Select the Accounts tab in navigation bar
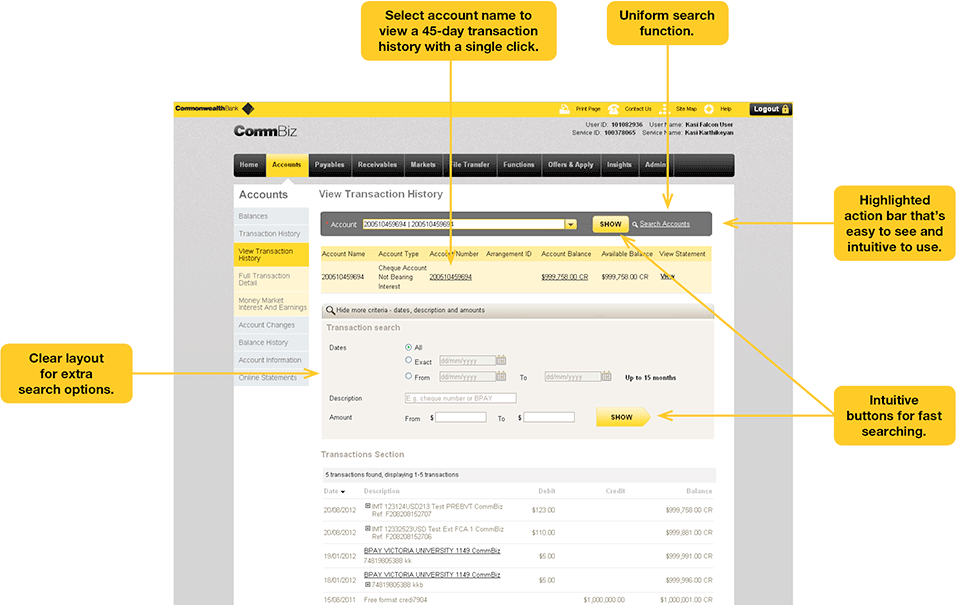 click(x=287, y=165)
